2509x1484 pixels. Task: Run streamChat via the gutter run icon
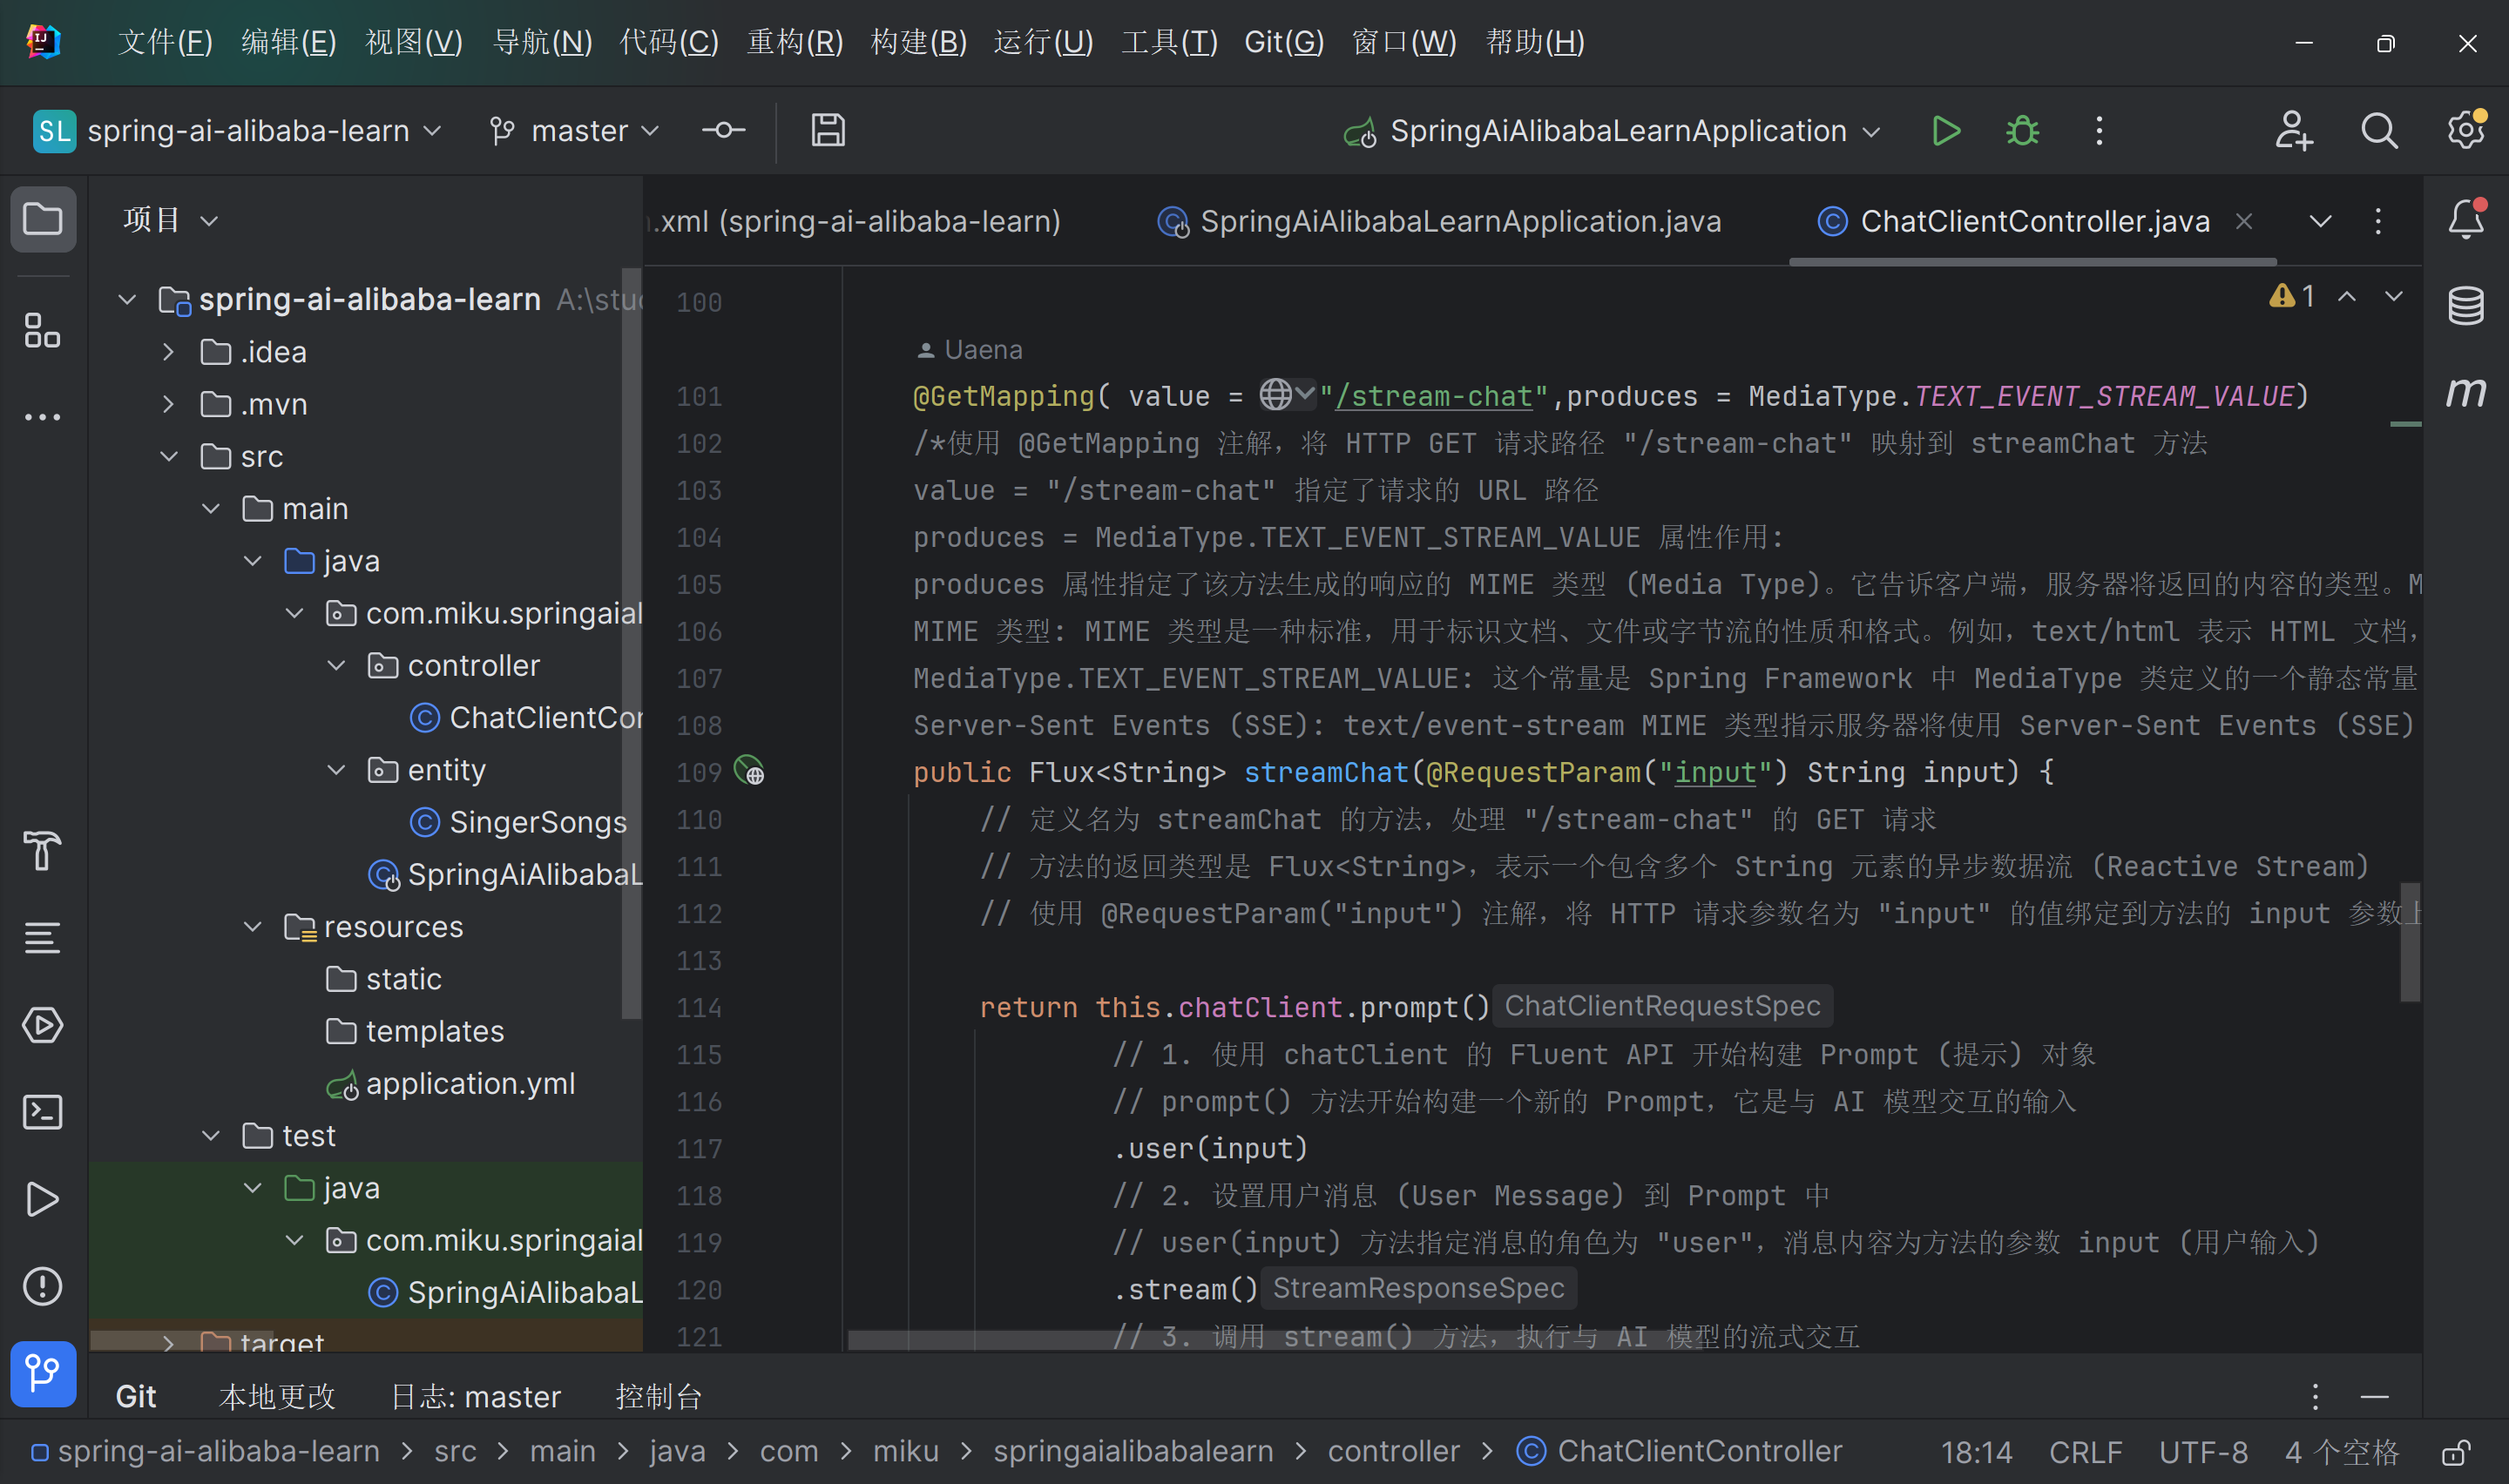pos(748,770)
